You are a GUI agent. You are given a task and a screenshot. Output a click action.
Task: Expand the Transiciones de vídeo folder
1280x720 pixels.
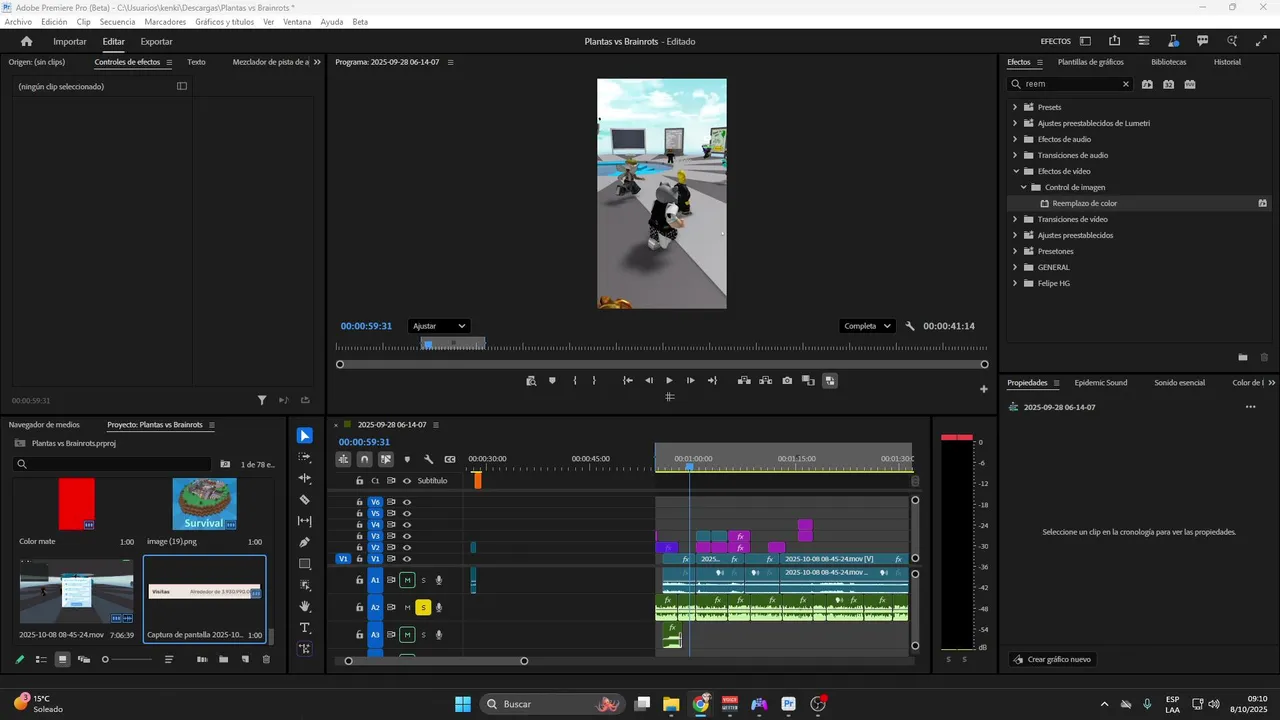tap(1015, 219)
